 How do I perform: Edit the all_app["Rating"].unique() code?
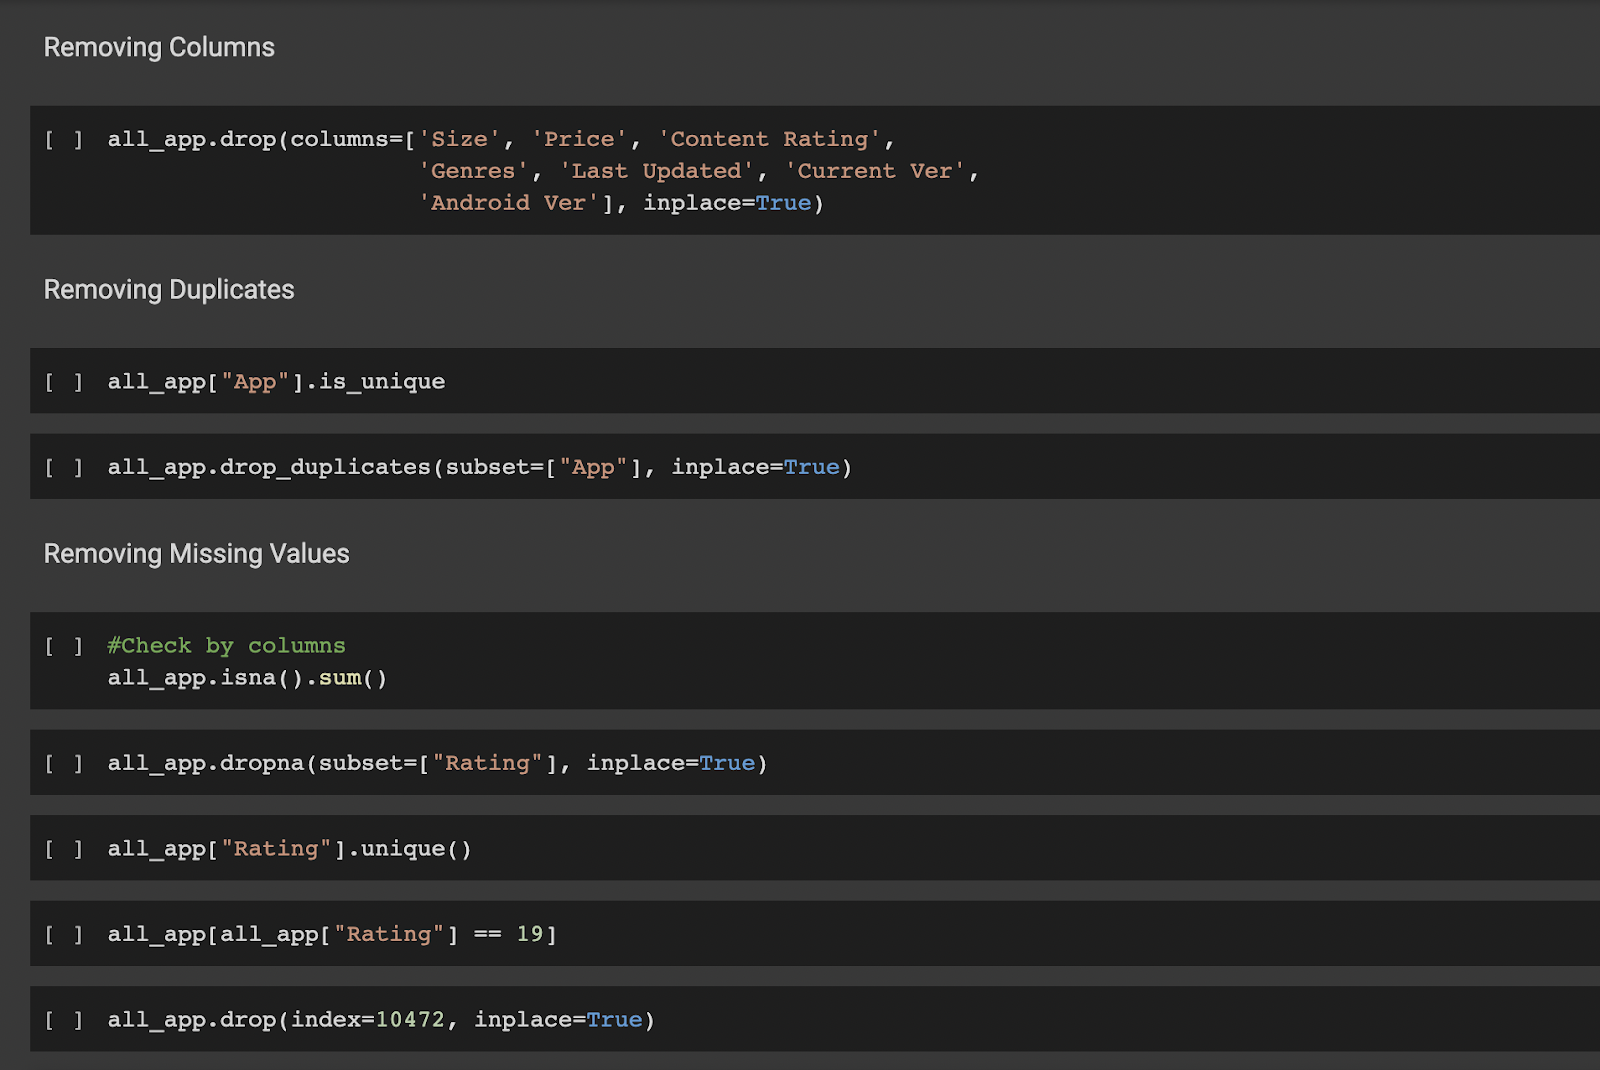tap(289, 849)
